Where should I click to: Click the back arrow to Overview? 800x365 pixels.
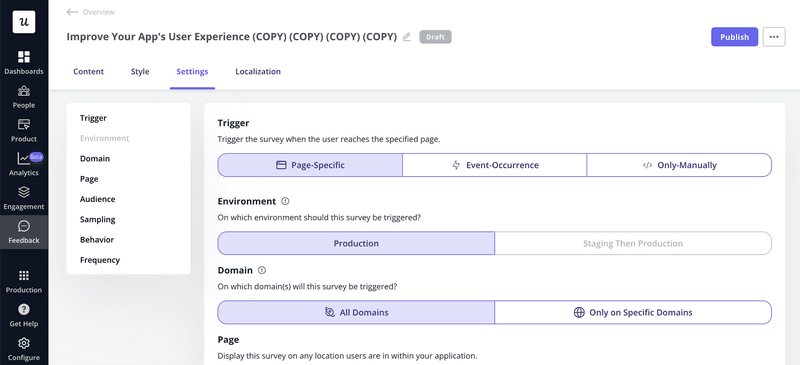click(x=72, y=12)
